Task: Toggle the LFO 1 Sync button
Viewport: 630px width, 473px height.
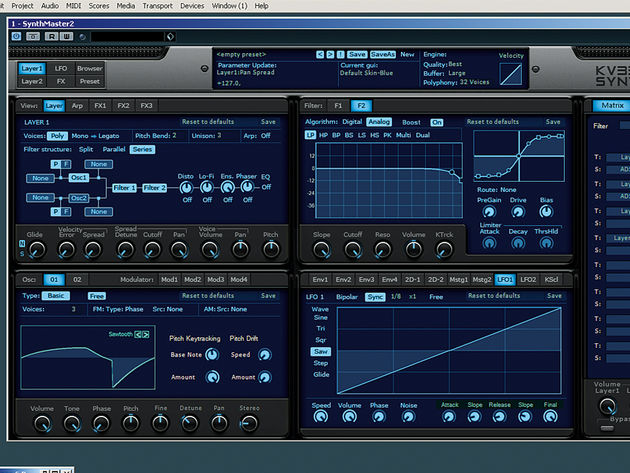Action: coord(375,297)
